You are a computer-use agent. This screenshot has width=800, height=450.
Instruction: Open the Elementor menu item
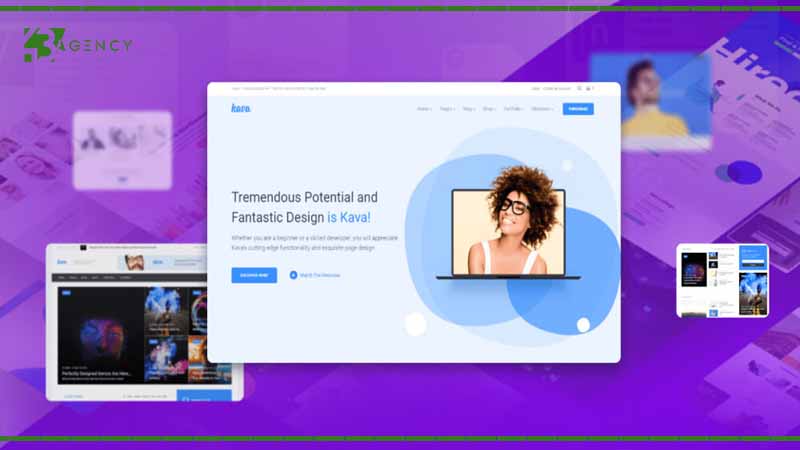click(x=542, y=108)
